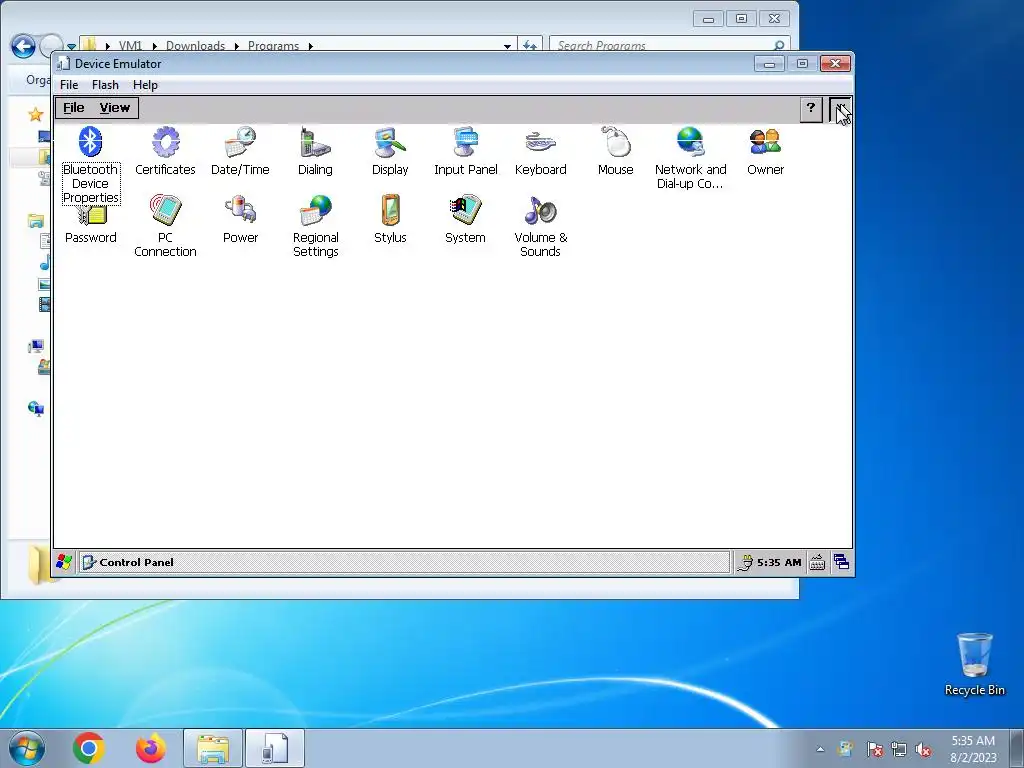Image resolution: width=1024 pixels, height=768 pixels.
Task: Click Back button in Explorer window
Action: click(24, 46)
